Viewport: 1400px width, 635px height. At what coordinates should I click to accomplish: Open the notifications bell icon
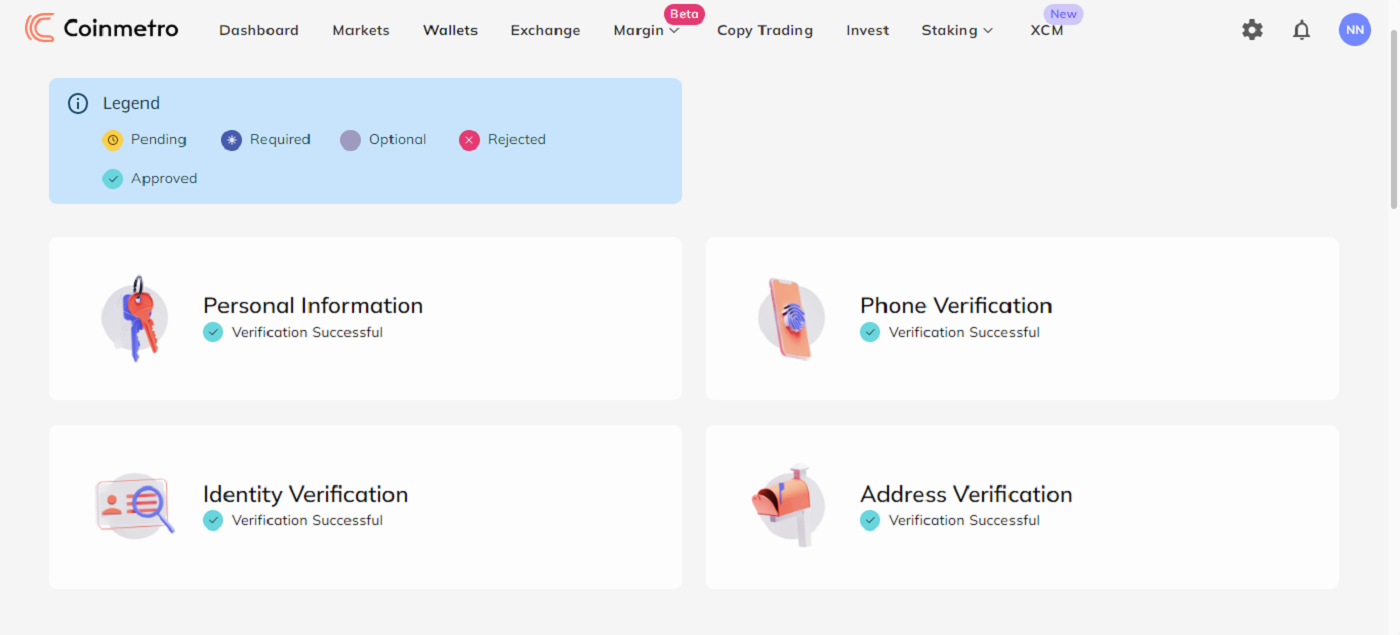pyautogui.click(x=1301, y=30)
